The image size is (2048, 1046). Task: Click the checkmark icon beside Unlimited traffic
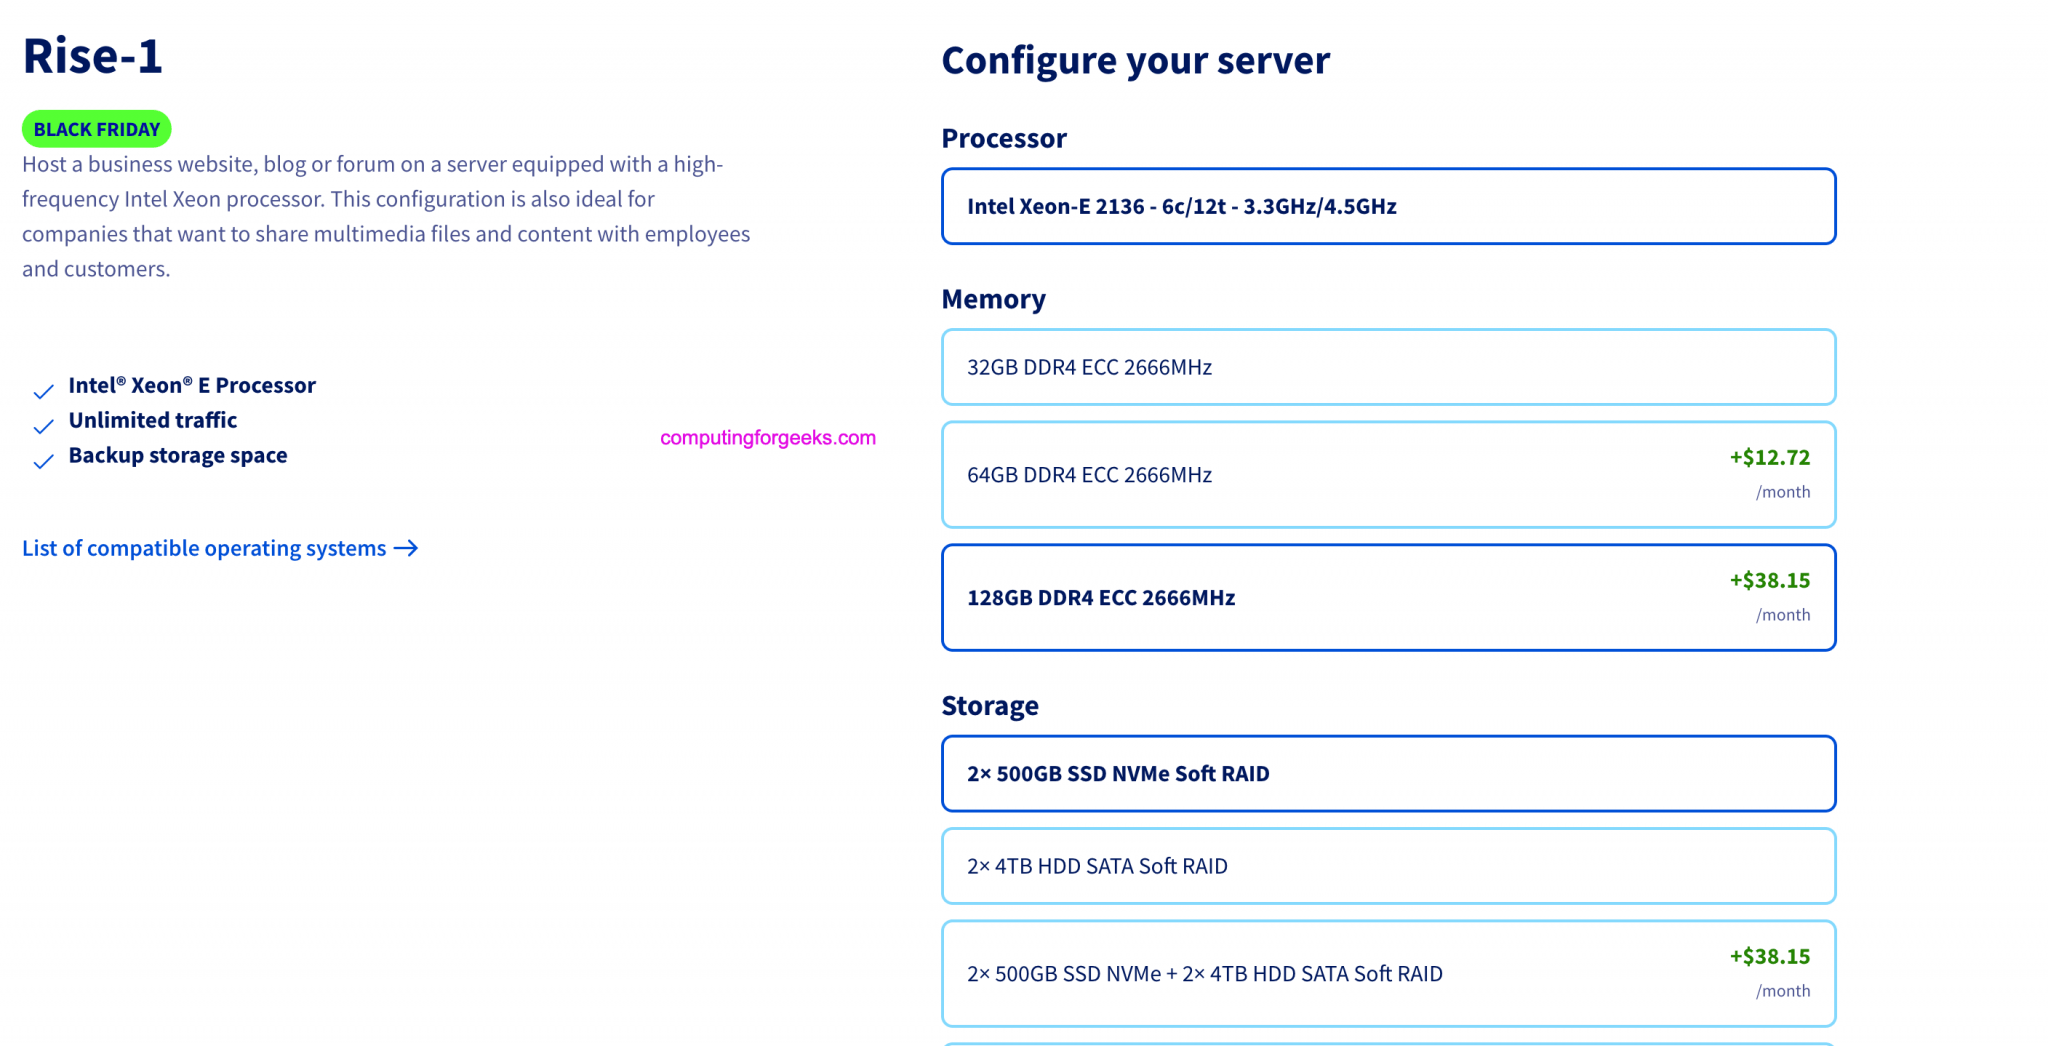42,426
